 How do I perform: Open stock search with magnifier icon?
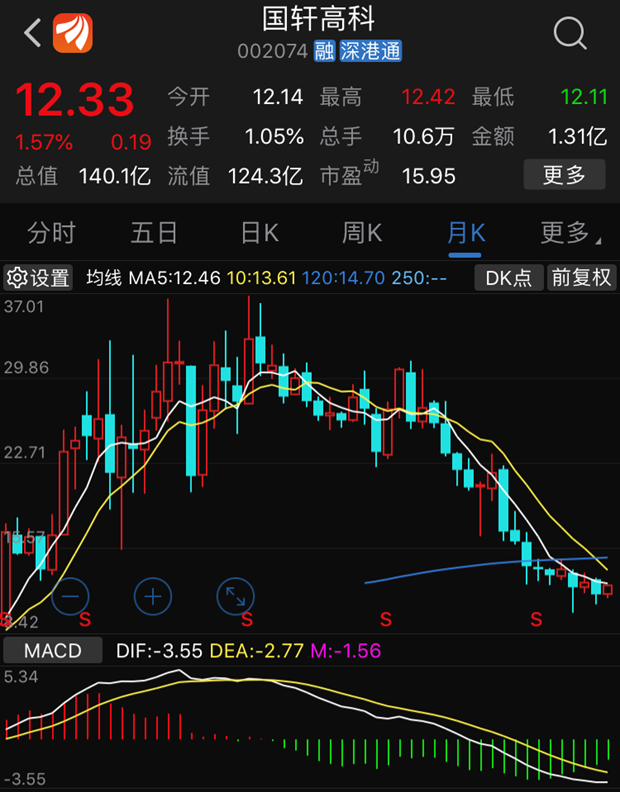coord(570,33)
